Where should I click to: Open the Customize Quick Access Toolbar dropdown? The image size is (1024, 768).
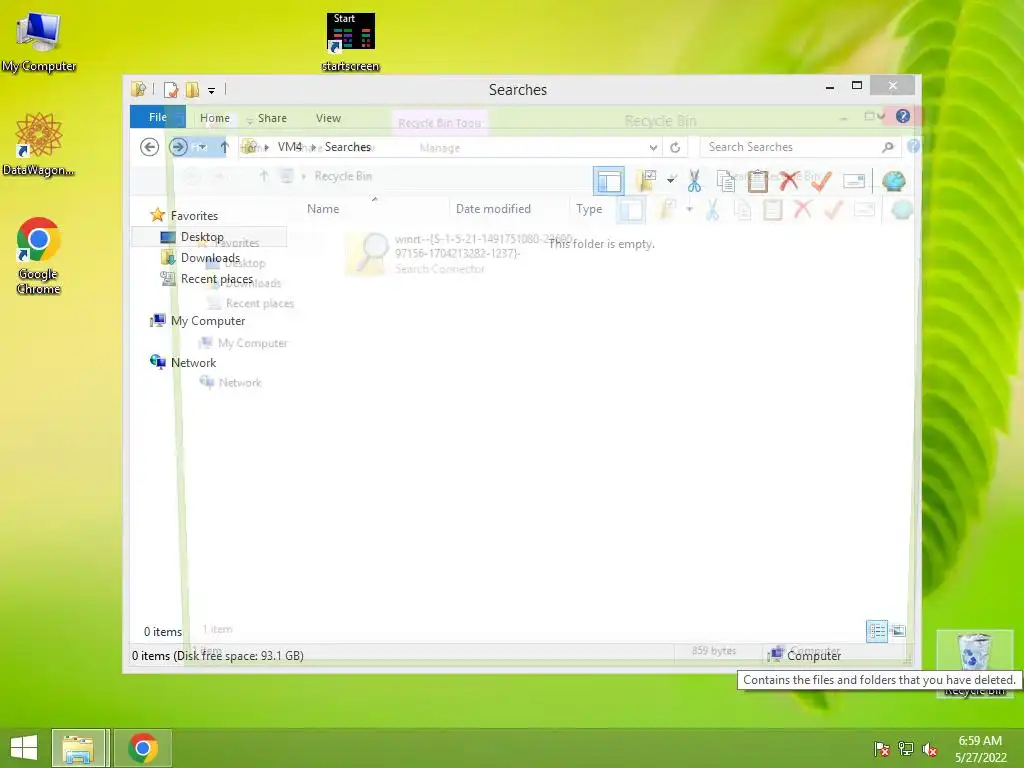212,91
